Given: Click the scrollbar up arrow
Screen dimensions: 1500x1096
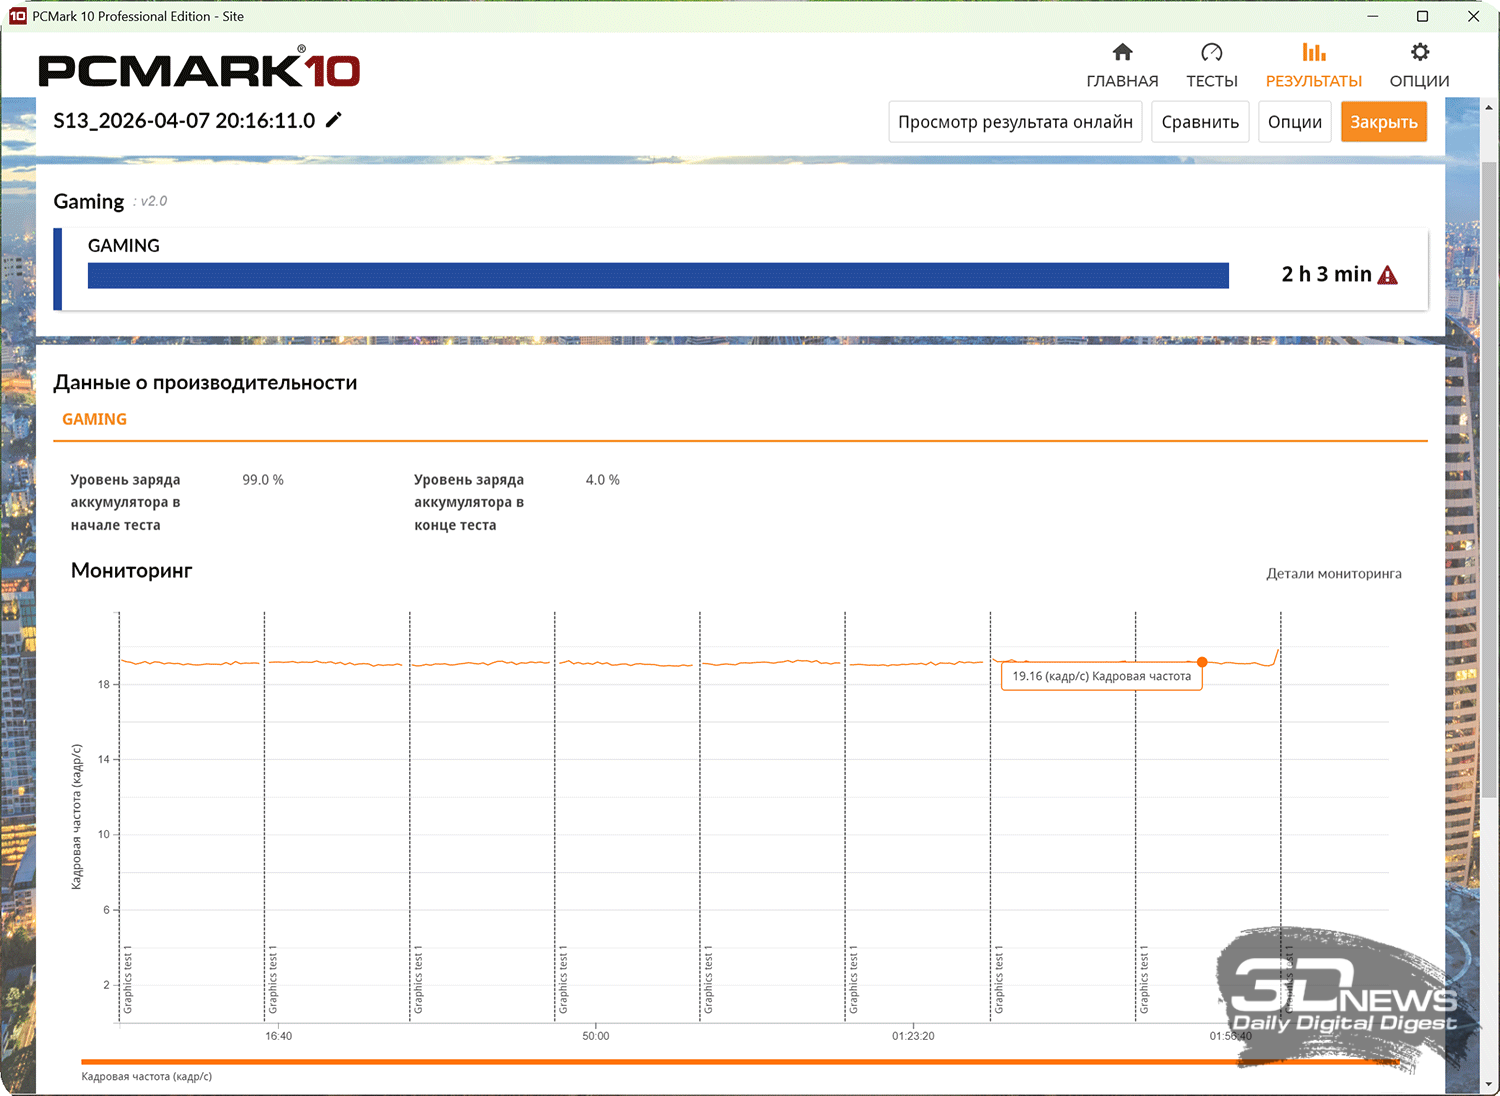Looking at the screenshot, I should (x=1489, y=107).
